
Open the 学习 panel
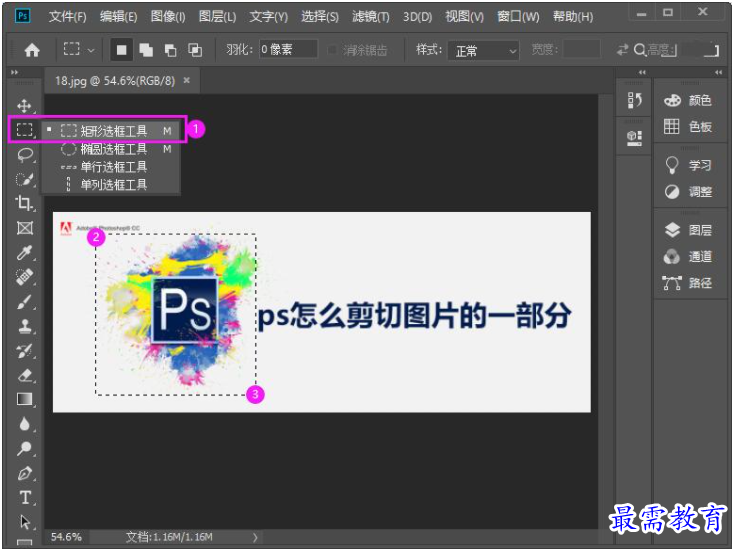[x=688, y=165]
